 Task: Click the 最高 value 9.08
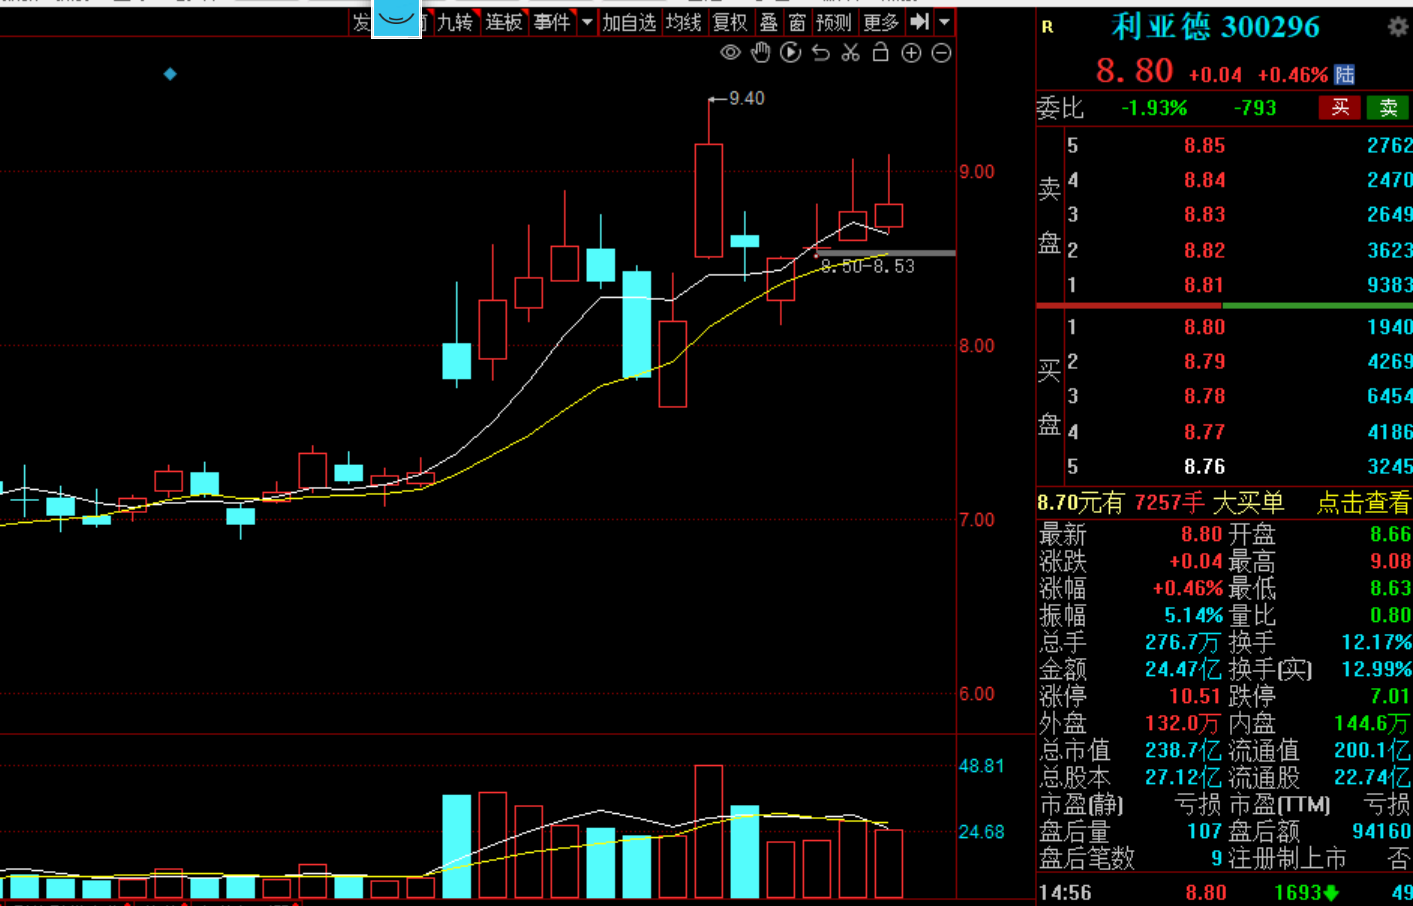click(1390, 561)
